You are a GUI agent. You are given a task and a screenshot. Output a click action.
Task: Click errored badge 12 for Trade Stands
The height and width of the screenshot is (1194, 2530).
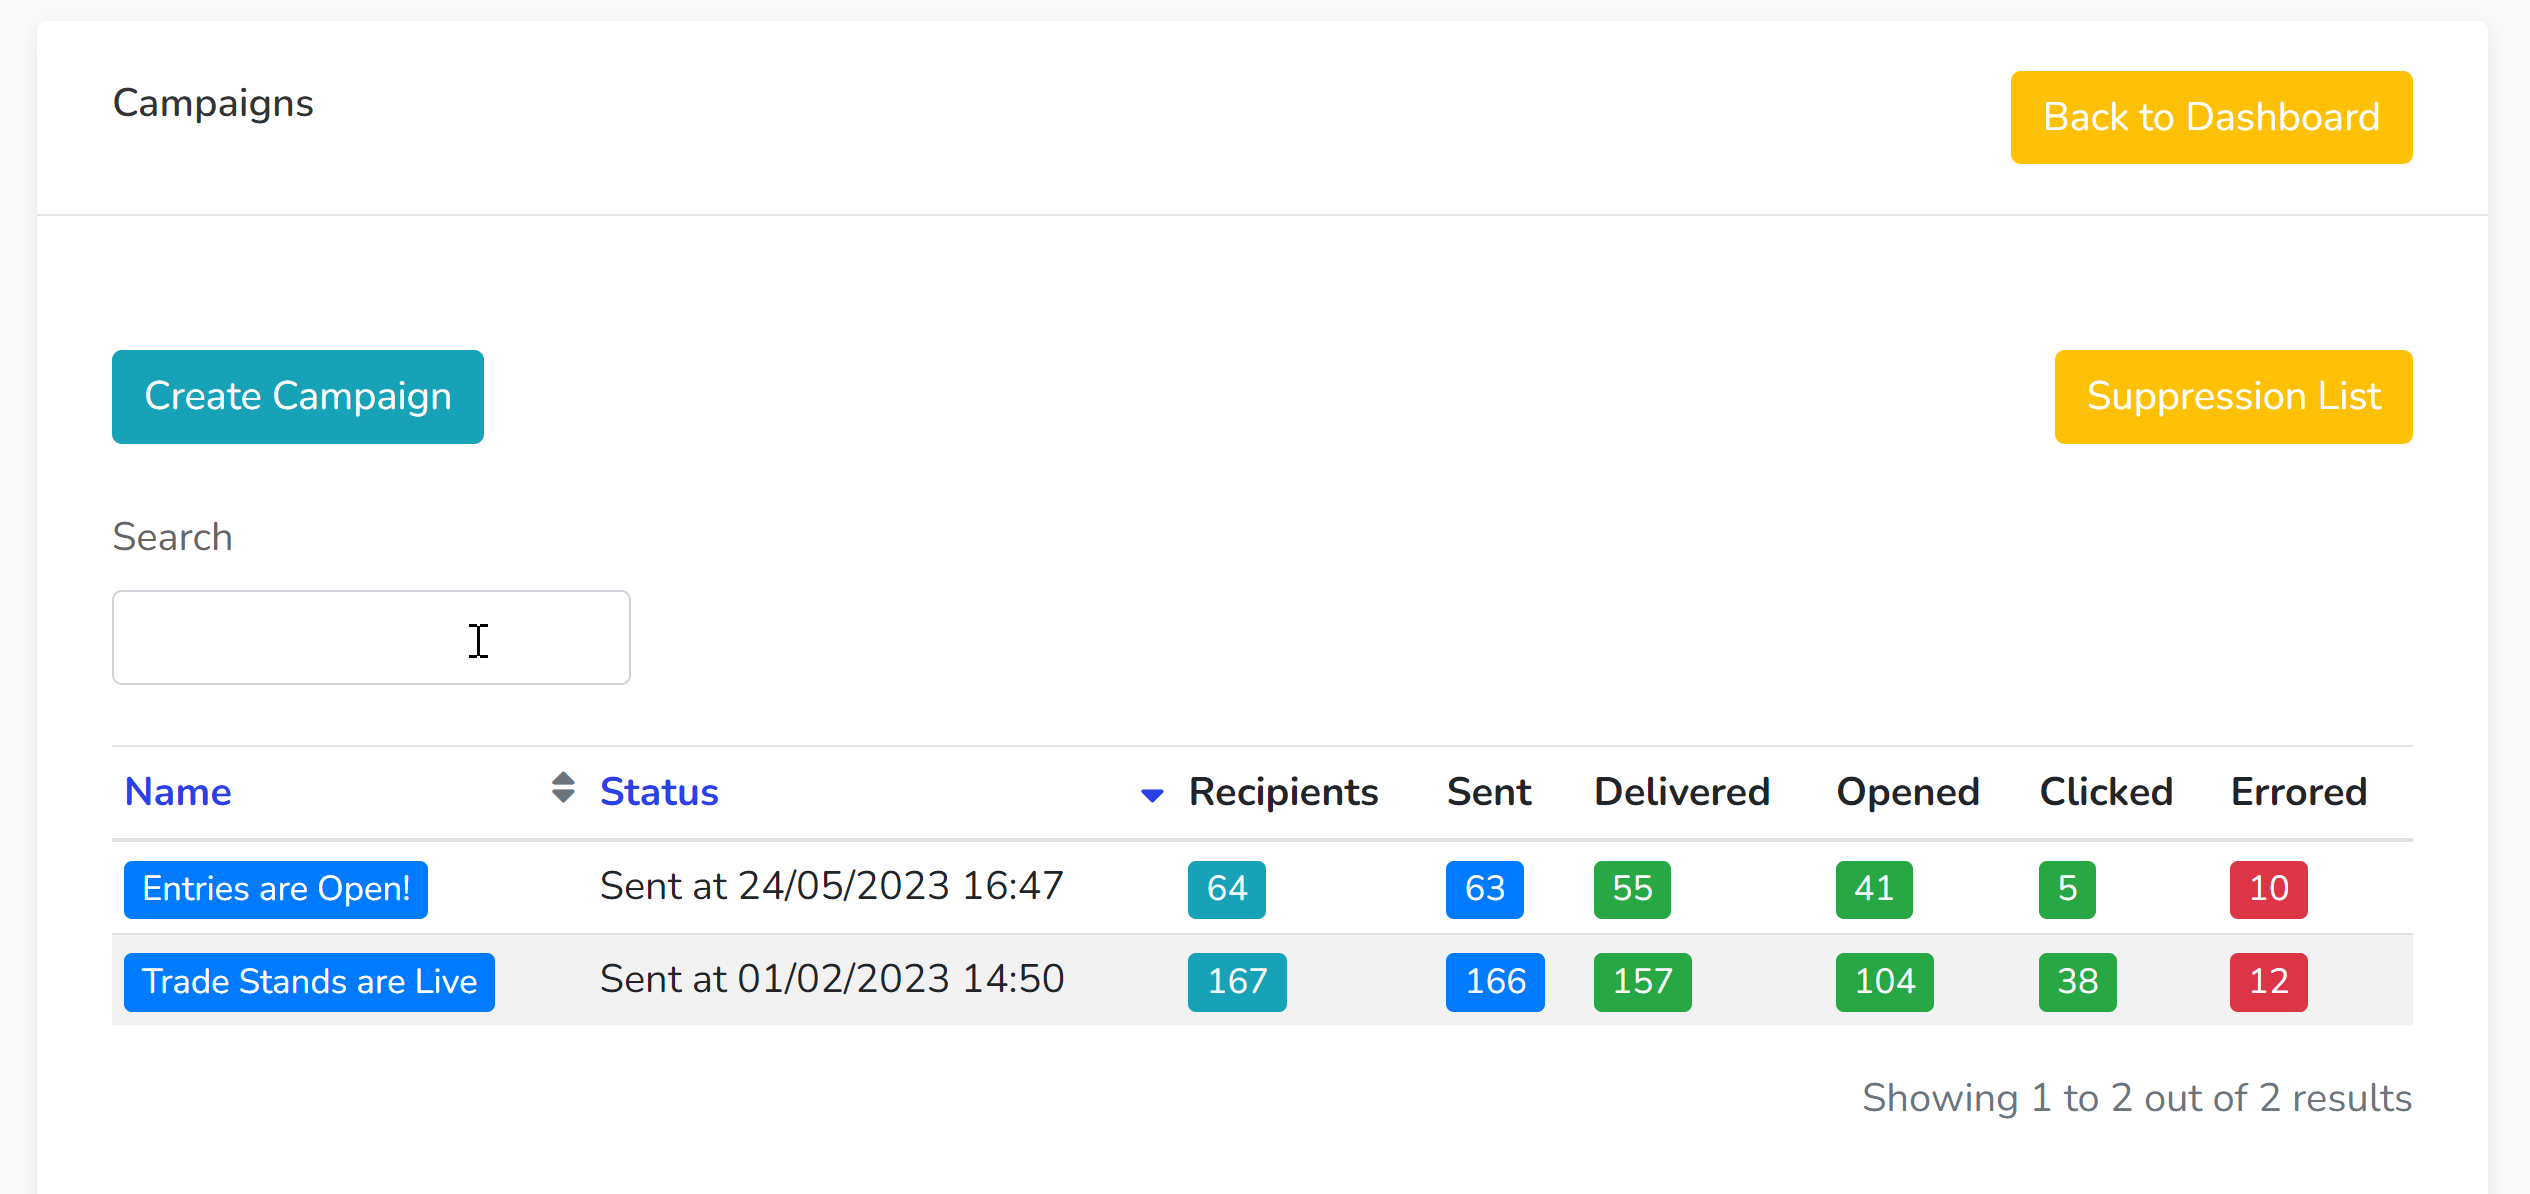click(2268, 982)
